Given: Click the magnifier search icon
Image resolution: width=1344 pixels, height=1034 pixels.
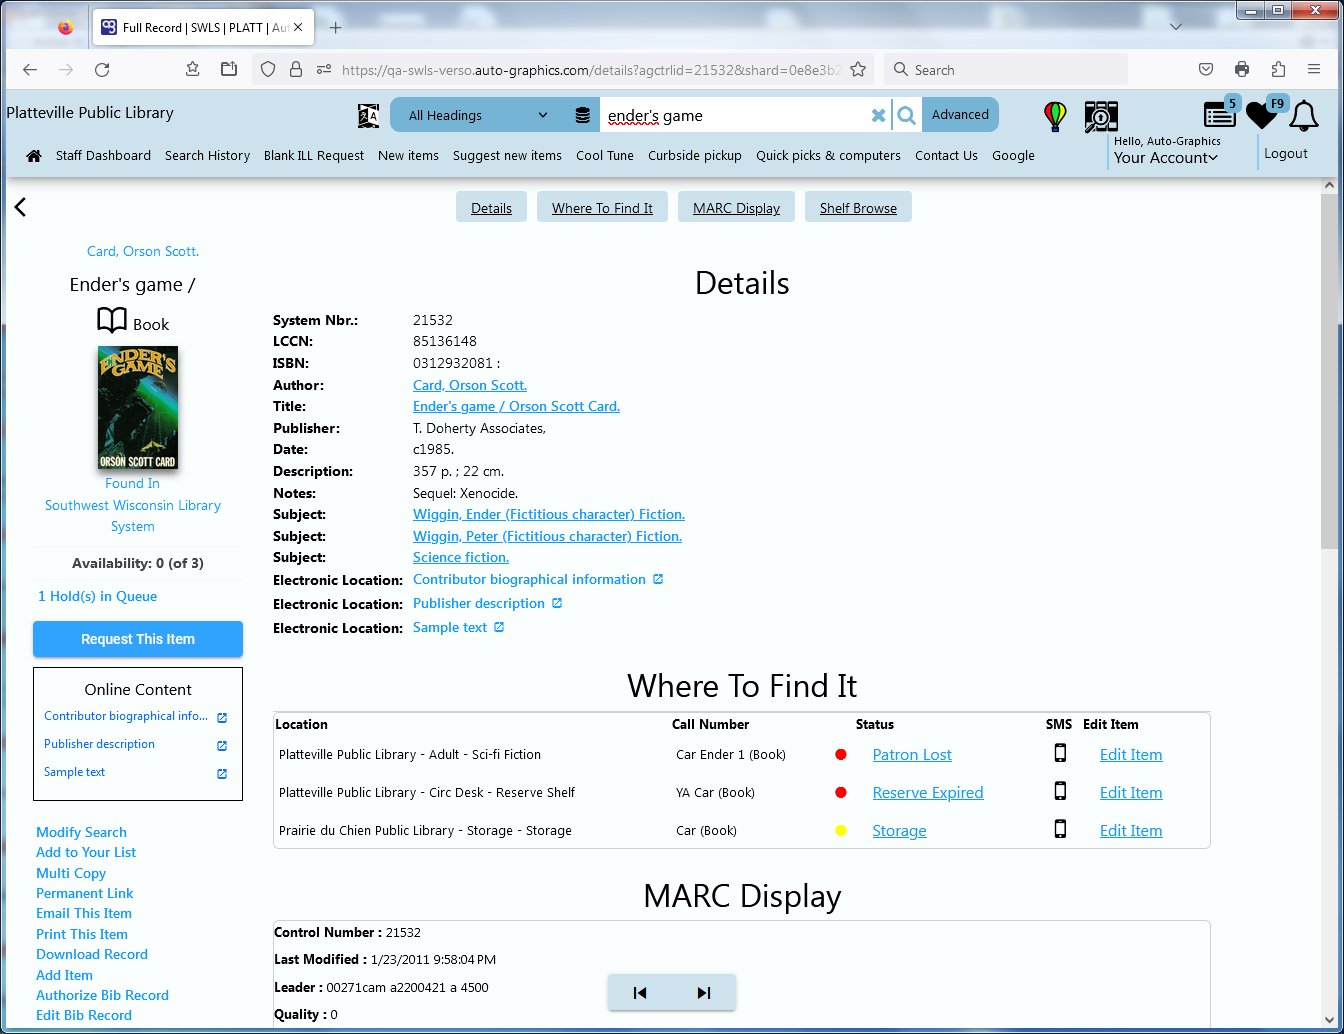Looking at the screenshot, I should coord(906,116).
